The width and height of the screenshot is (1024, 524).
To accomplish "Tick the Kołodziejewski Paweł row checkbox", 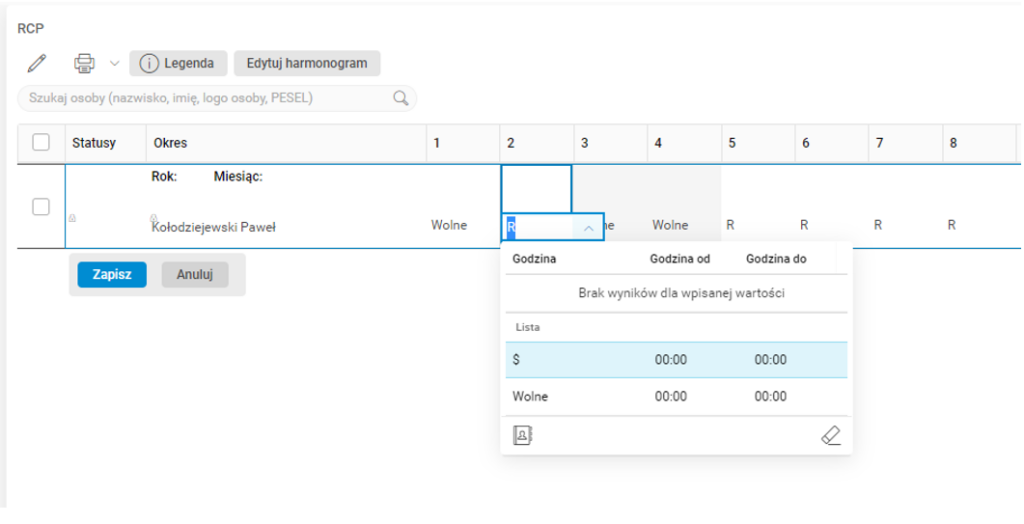I will click(x=41, y=206).
